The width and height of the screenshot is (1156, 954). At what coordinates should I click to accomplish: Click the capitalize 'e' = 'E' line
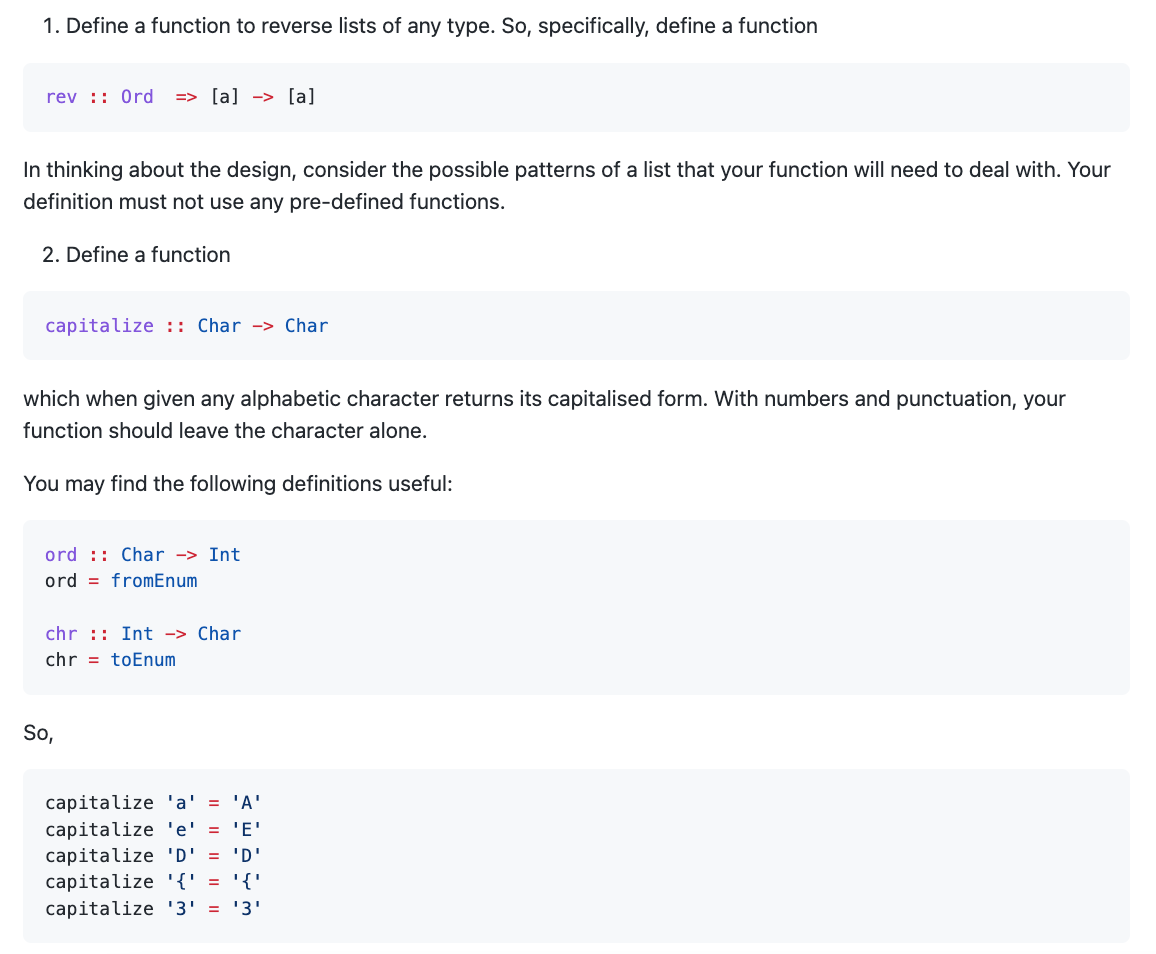point(153,829)
